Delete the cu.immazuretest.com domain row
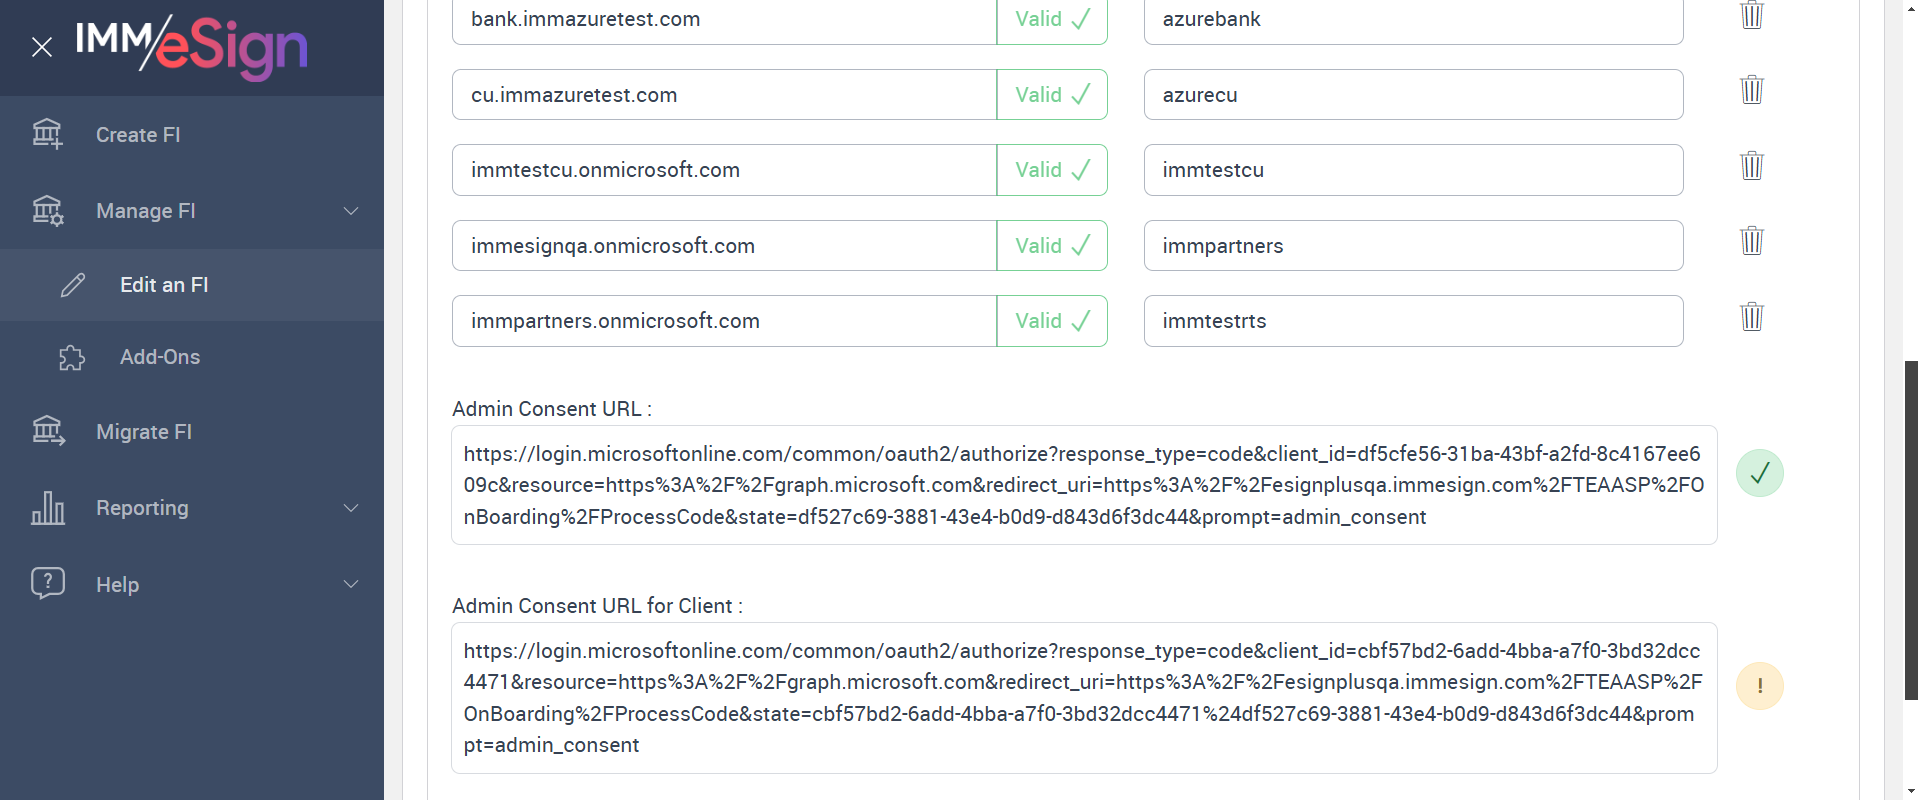1920x800 pixels. coord(1751,90)
